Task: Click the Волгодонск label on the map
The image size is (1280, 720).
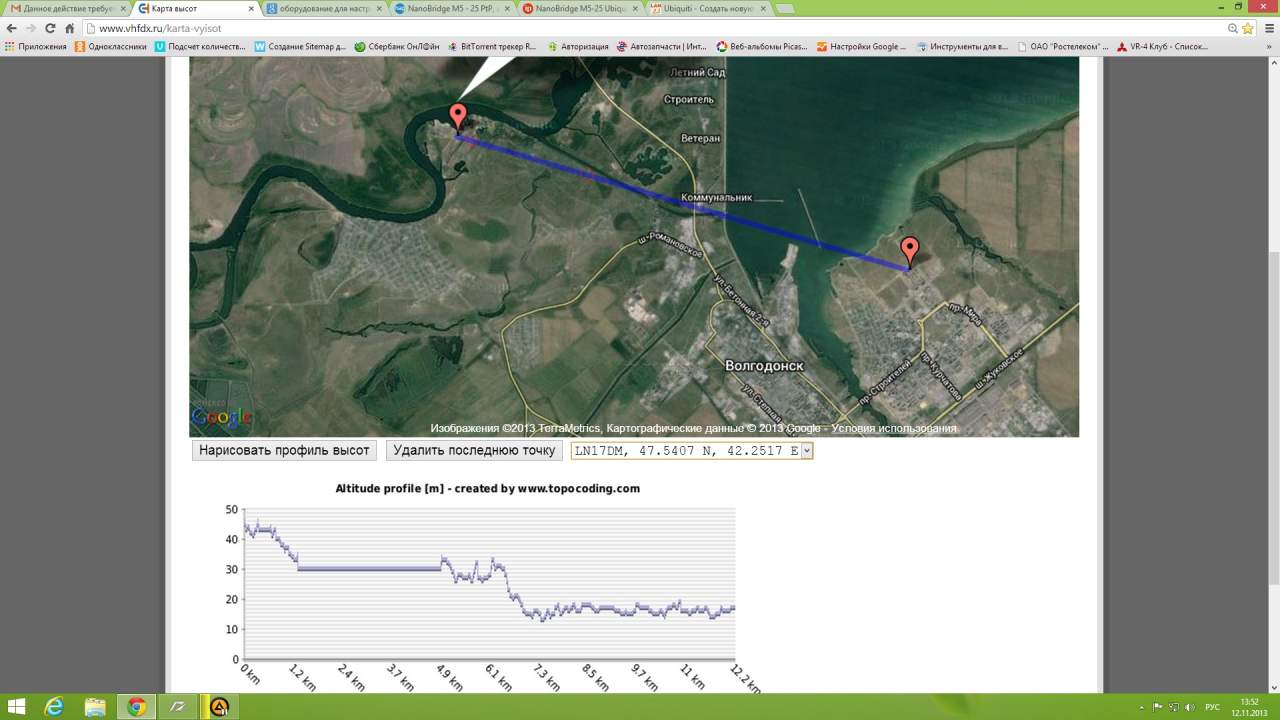Action: 764,366
